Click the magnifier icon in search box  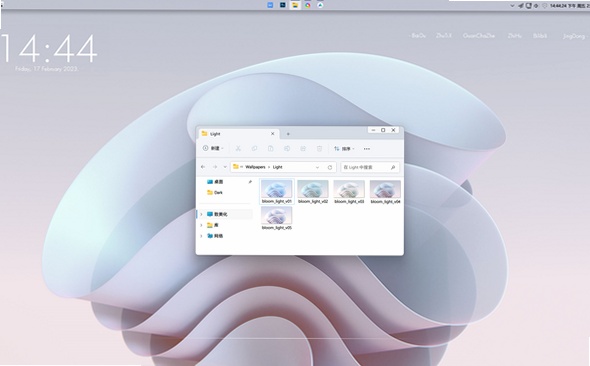(393, 167)
